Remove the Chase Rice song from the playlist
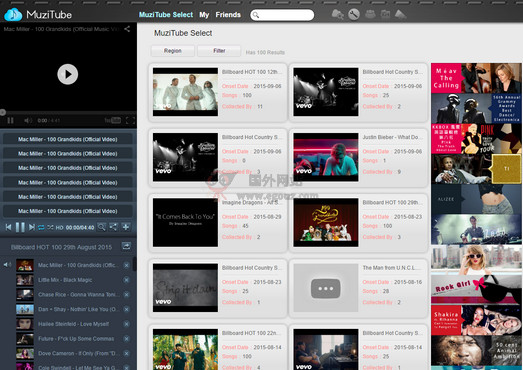Viewport: 523px width, 370px height. pos(126,295)
